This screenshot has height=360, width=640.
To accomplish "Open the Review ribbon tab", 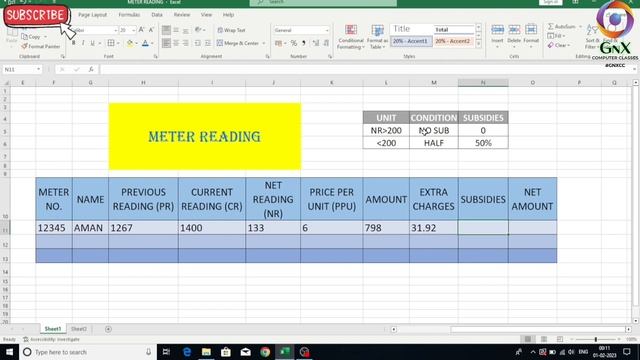I will (182, 15).
